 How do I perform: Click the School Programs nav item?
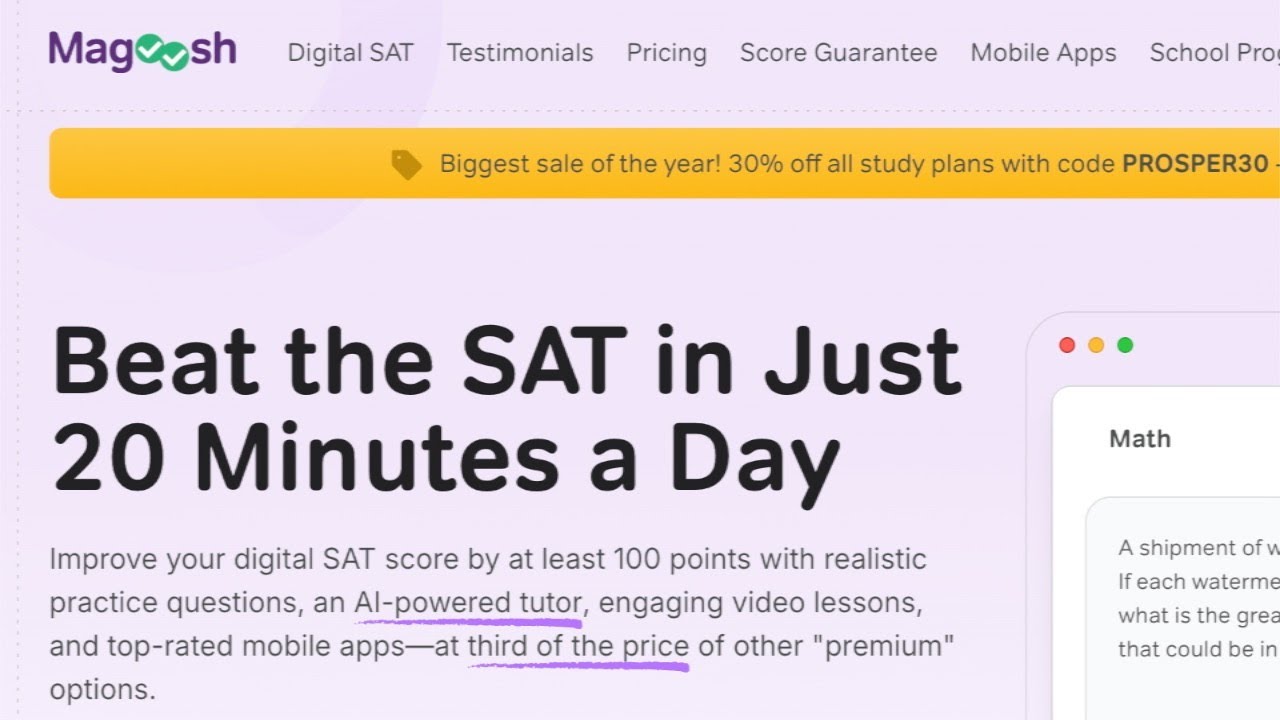tap(1214, 53)
